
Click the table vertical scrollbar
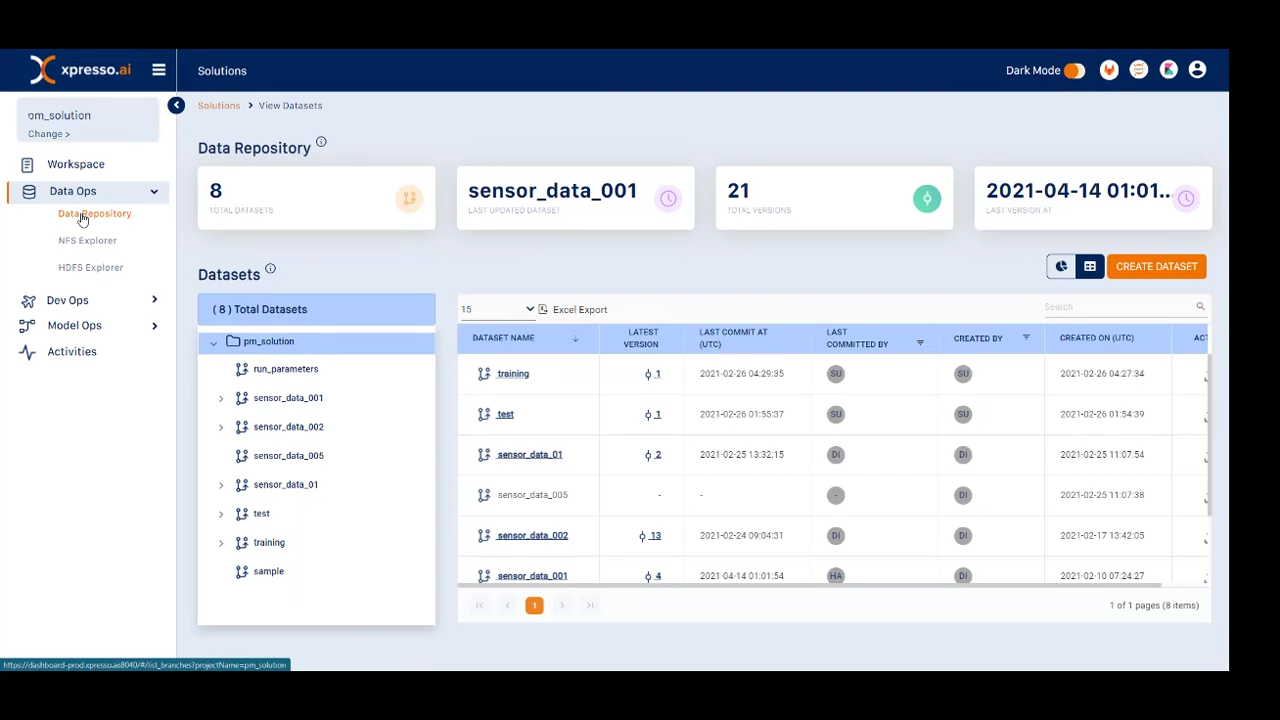[x=1210, y=435]
